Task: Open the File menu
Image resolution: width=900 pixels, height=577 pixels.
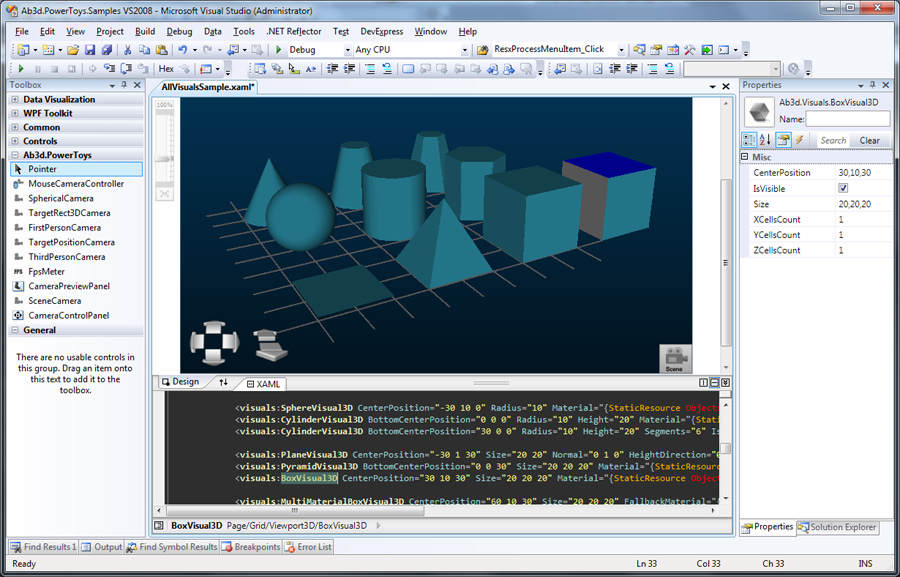Action: [x=22, y=32]
